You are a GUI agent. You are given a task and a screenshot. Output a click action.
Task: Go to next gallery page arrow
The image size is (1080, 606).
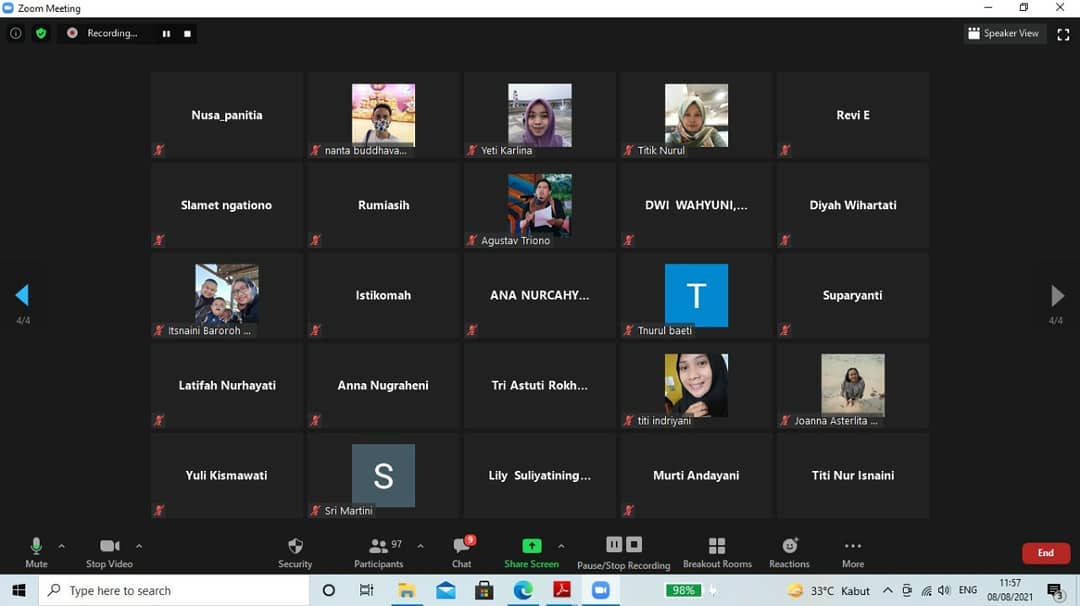click(x=1057, y=295)
